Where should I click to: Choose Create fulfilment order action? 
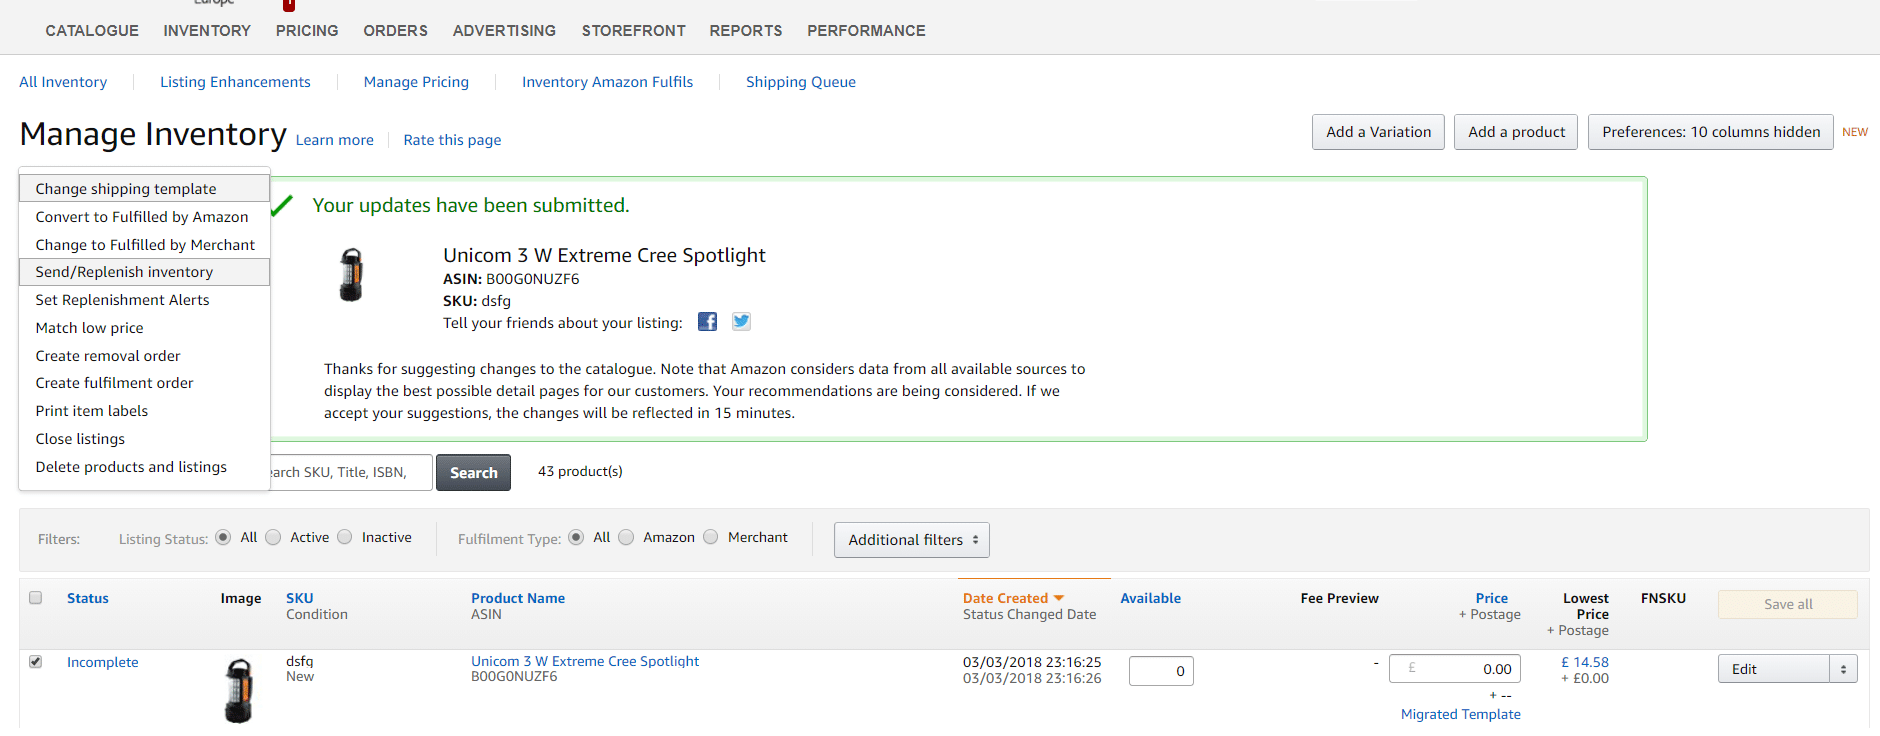pos(145,383)
